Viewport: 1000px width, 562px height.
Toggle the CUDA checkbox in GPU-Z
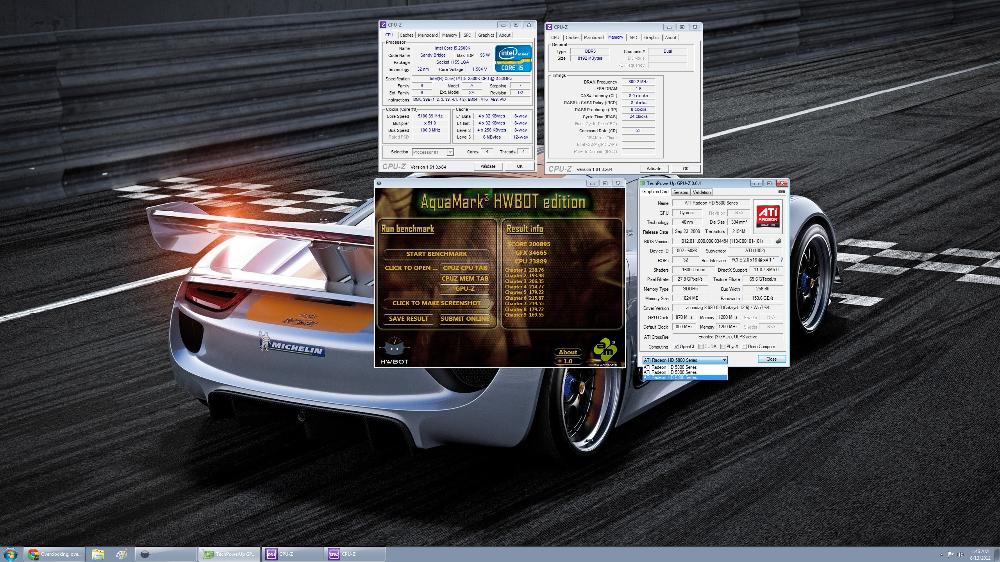[700, 346]
